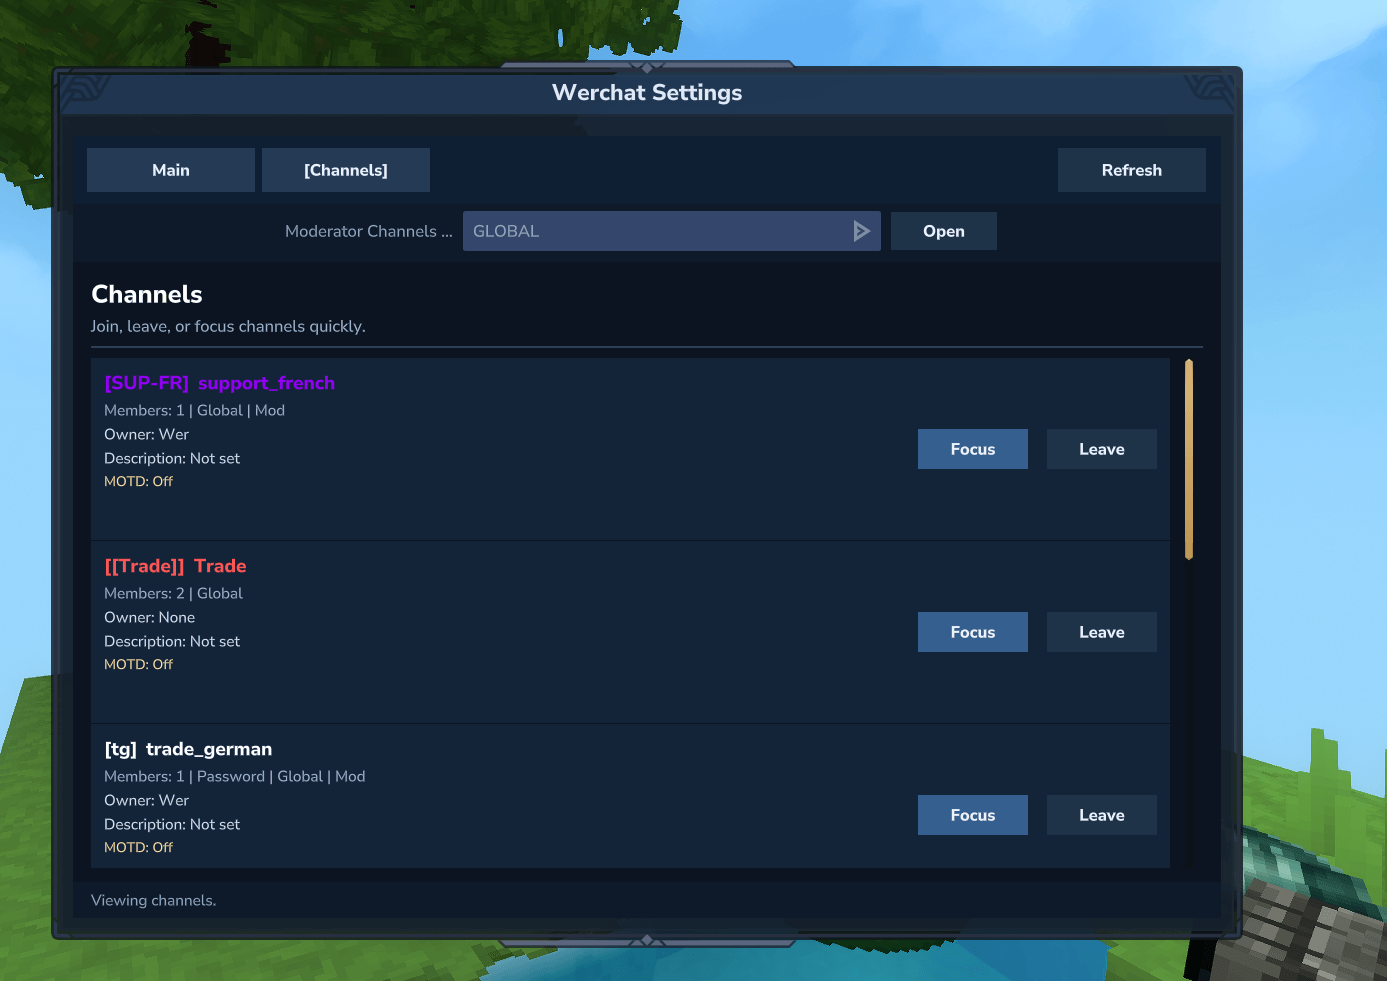
Task: Expand the Moderator Channels dropdown arrow
Action: coord(861,231)
